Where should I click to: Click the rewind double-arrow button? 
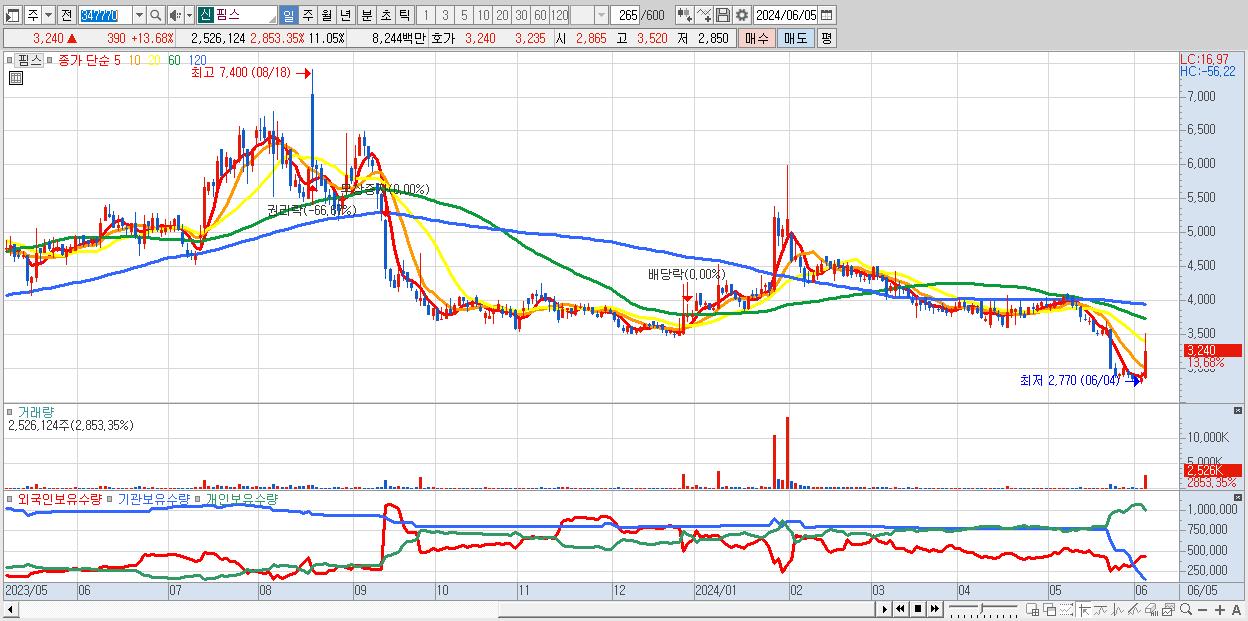tap(900, 609)
